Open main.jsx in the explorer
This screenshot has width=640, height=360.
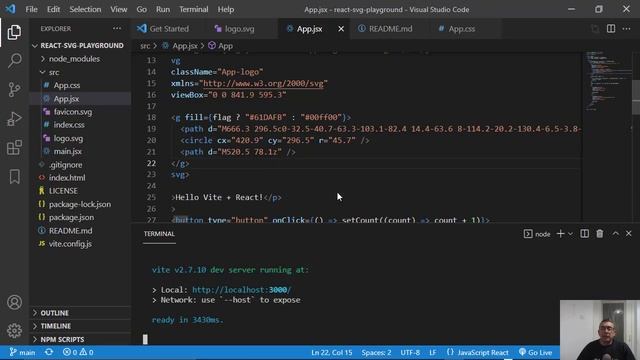pos(67,151)
